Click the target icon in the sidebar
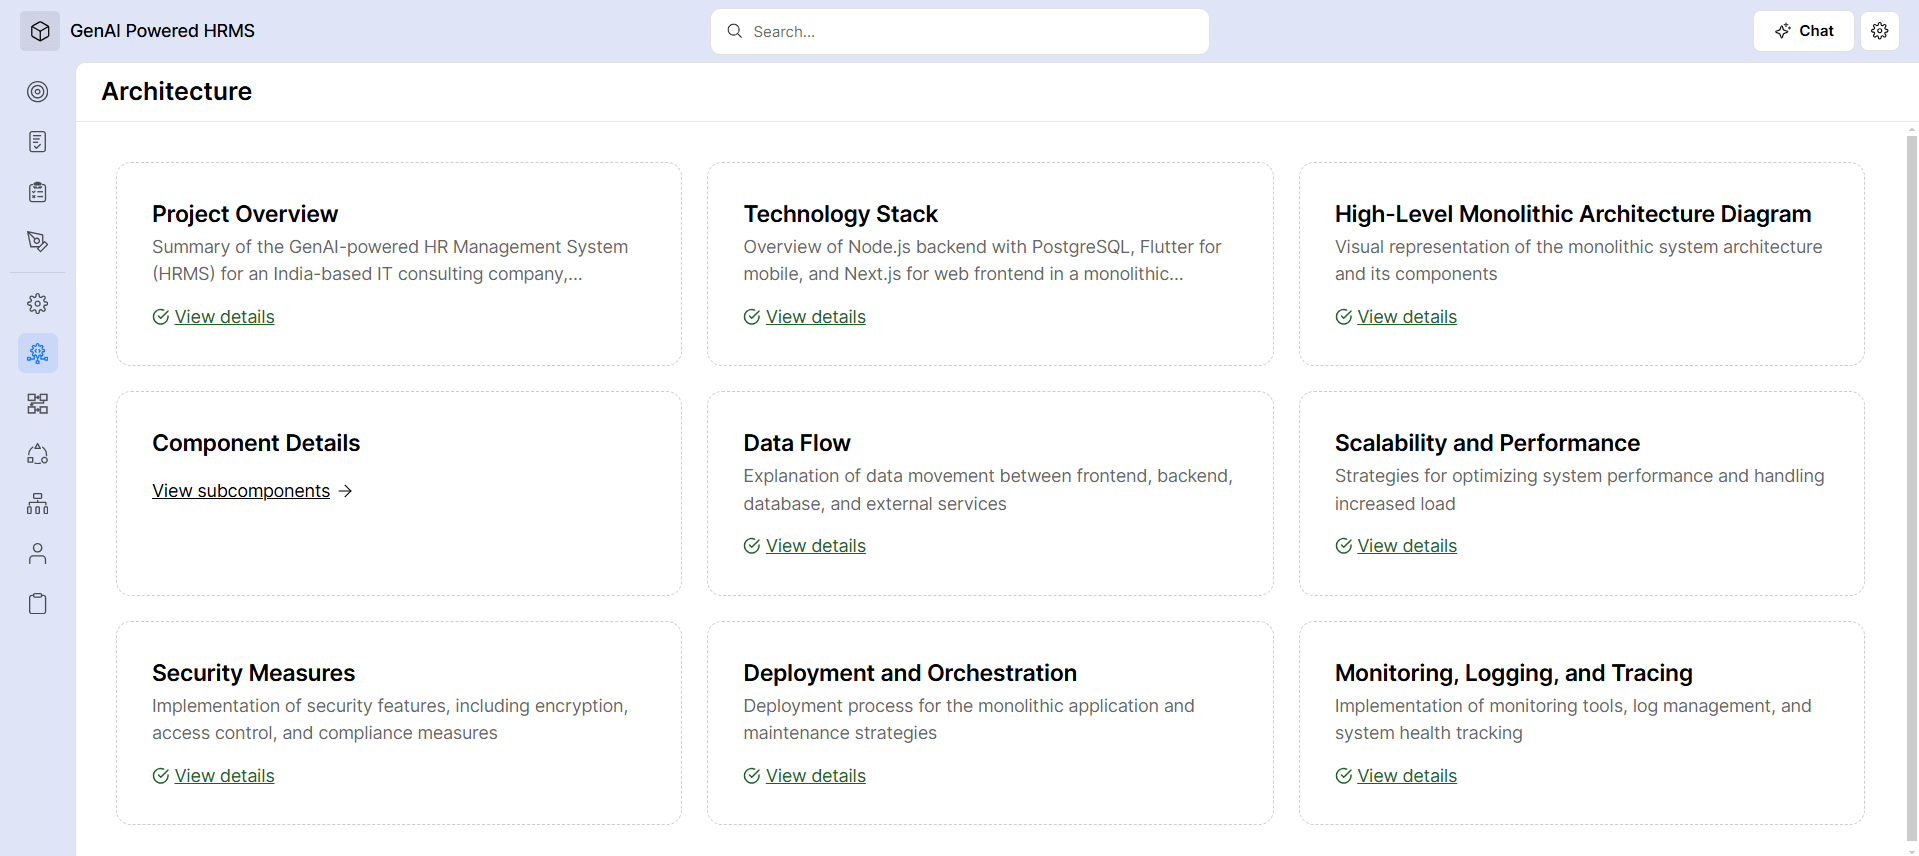Screen dimensions: 1919x856 pos(38,92)
